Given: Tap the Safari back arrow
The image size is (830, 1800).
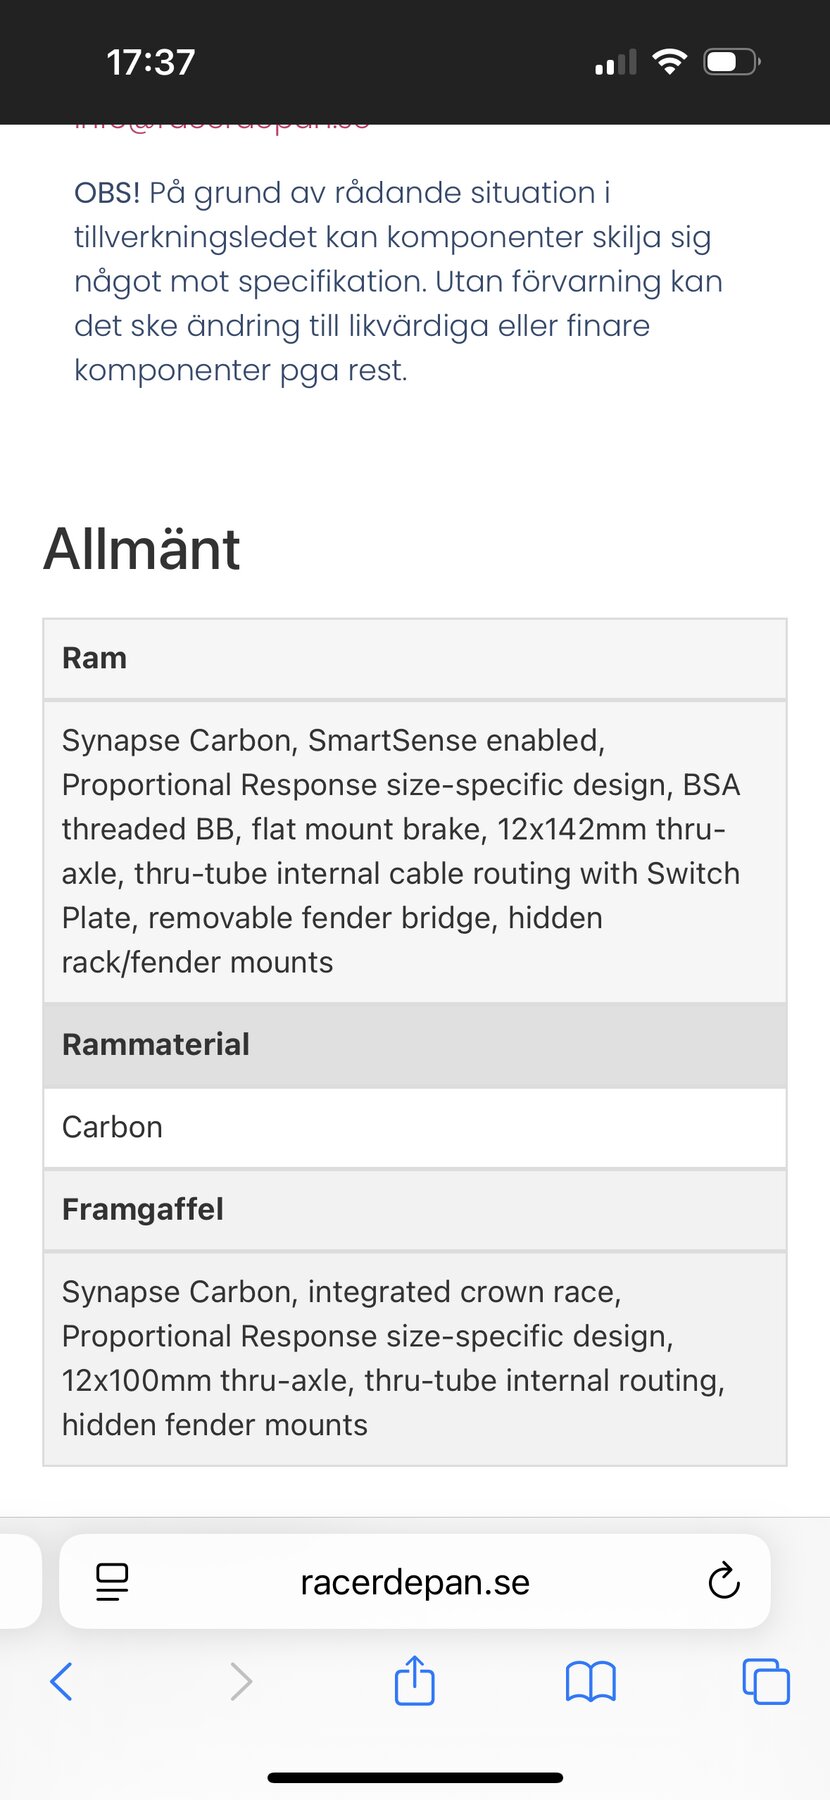Looking at the screenshot, I should pos(62,1681).
